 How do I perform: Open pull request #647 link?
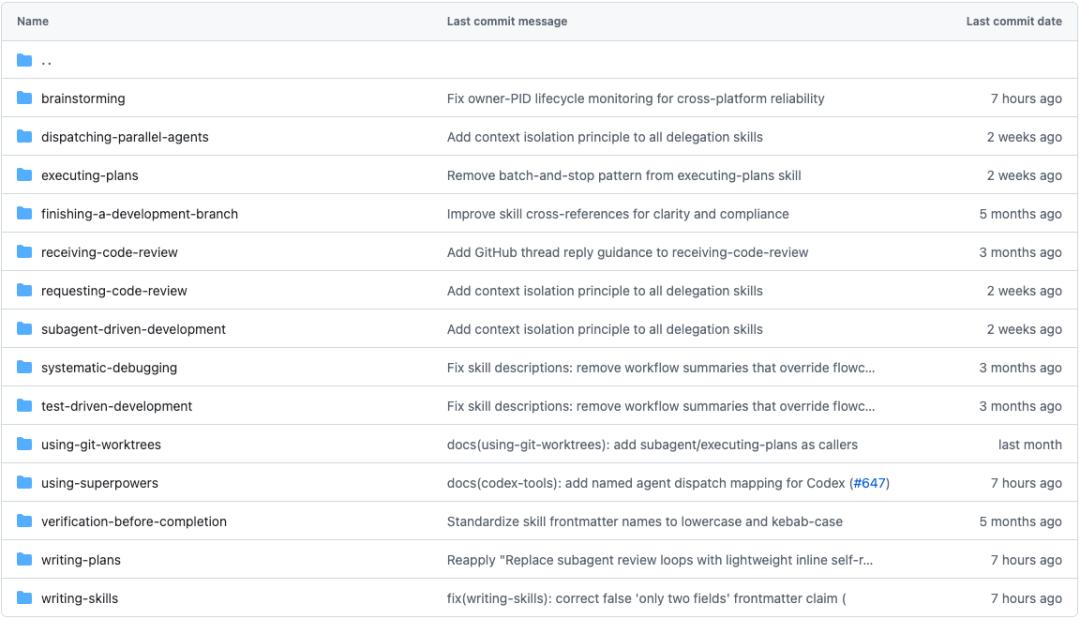click(869, 483)
